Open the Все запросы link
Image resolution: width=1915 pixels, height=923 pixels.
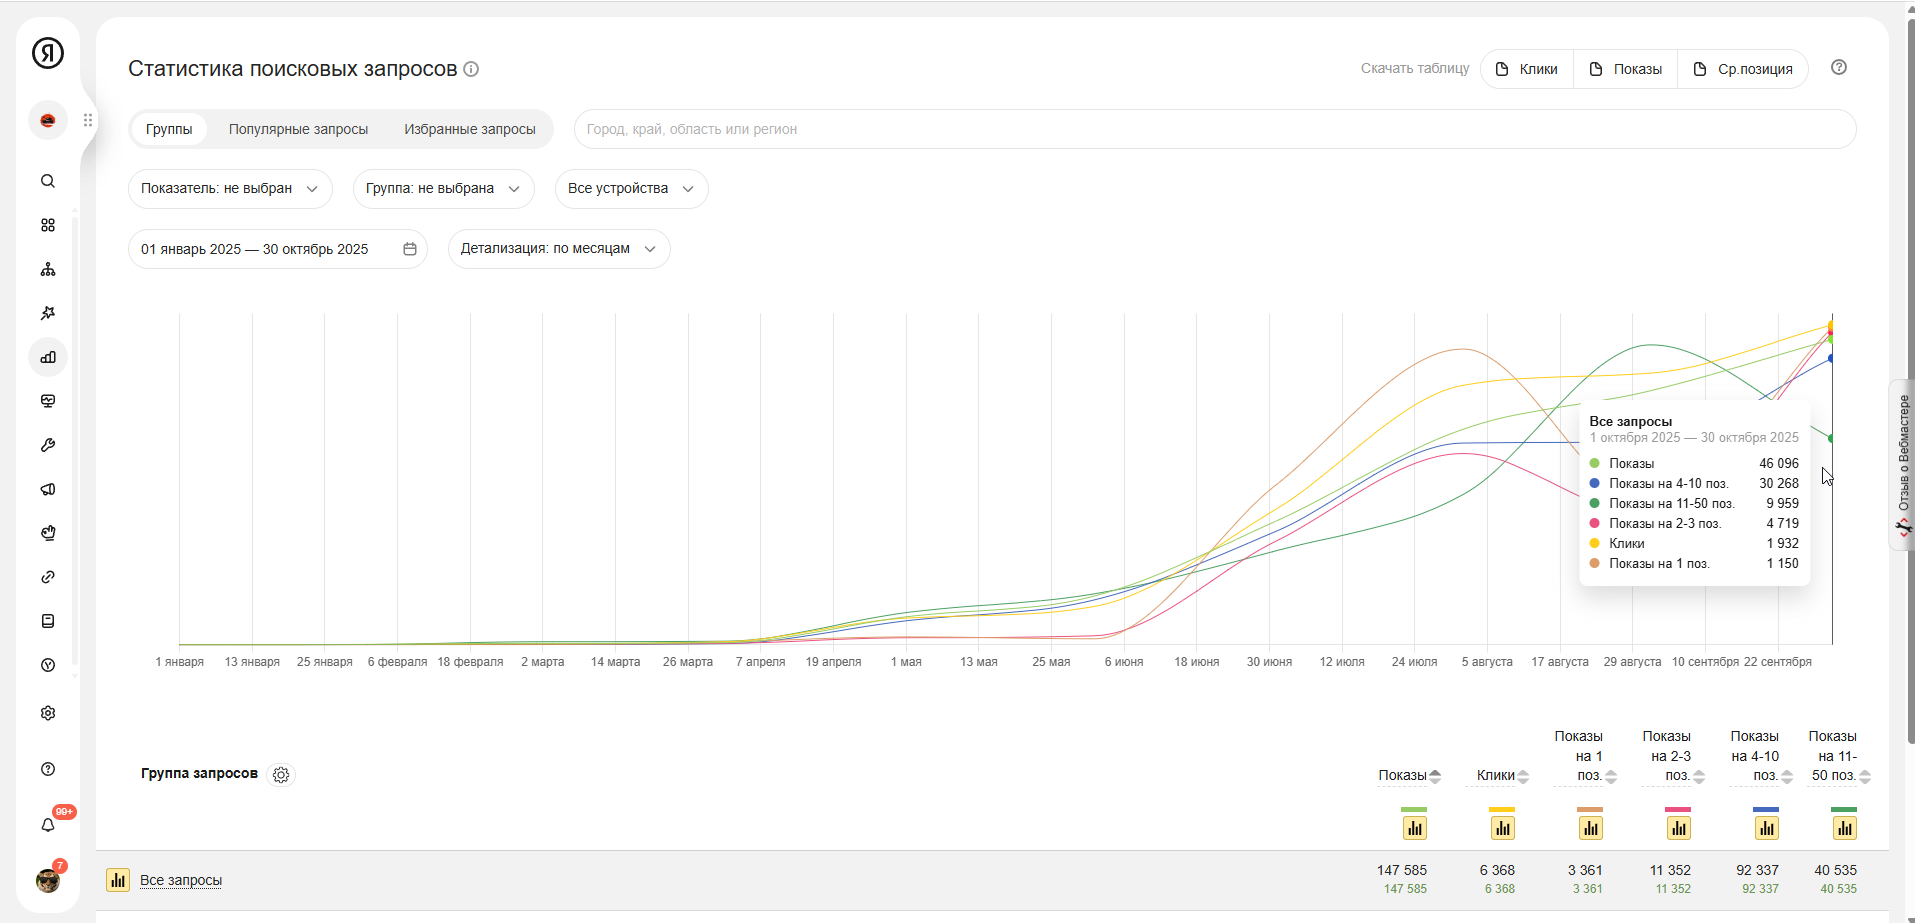[181, 880]
